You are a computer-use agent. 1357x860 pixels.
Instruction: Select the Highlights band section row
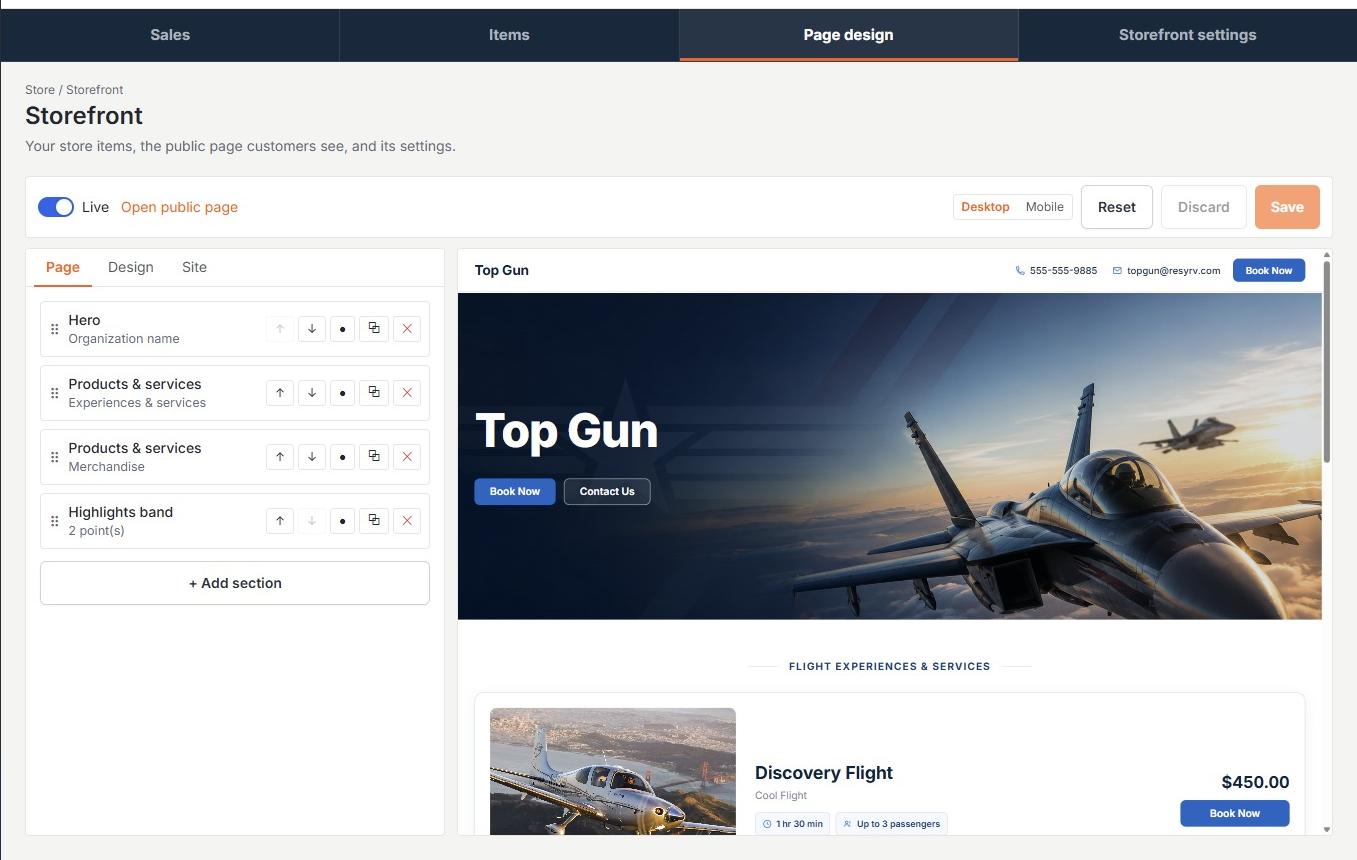pos(235,521)
